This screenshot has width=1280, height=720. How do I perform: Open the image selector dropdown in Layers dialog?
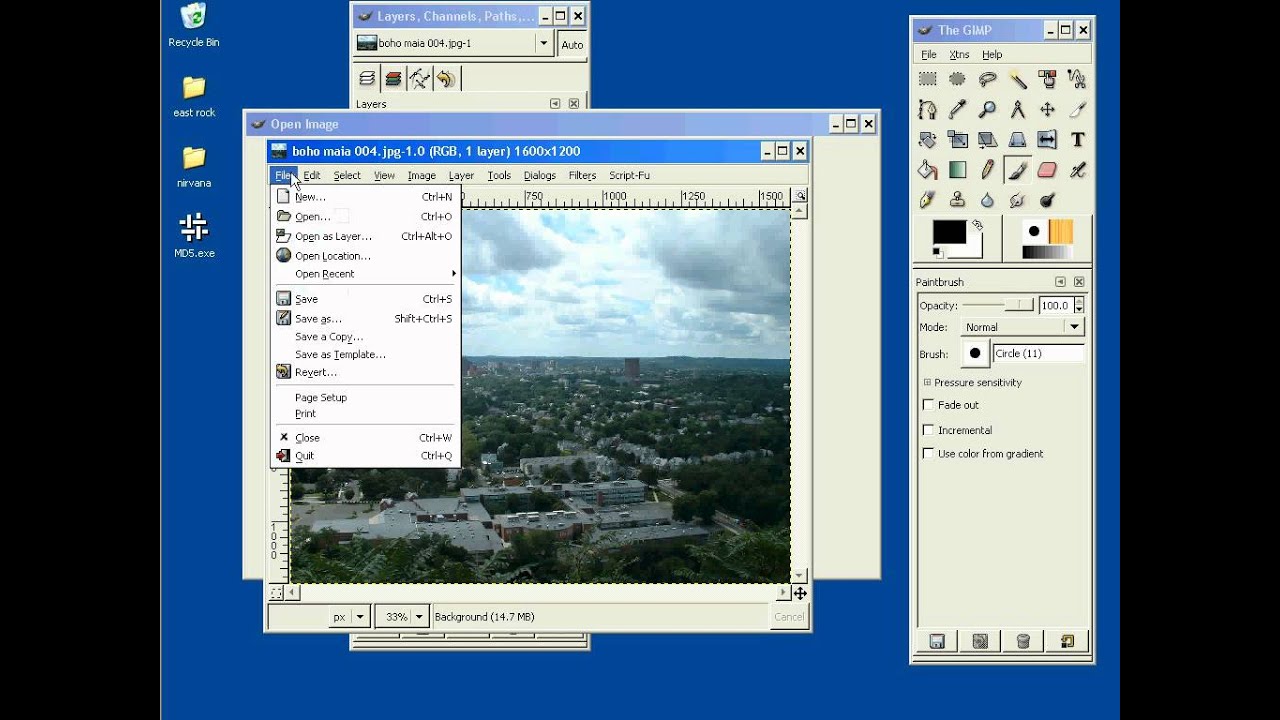point(454,43)
